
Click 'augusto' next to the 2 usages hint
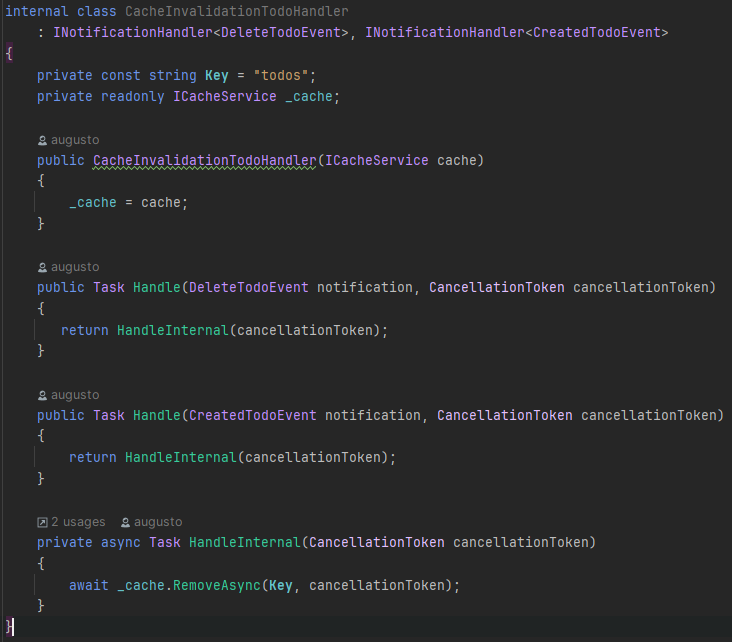pyautogui.click(x=159, y=522)
